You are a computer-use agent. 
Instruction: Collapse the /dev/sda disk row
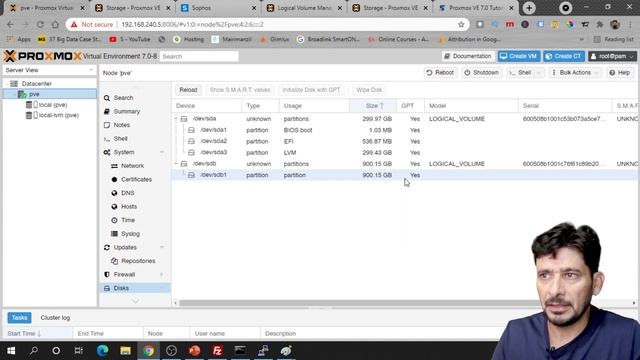point(176,119)
